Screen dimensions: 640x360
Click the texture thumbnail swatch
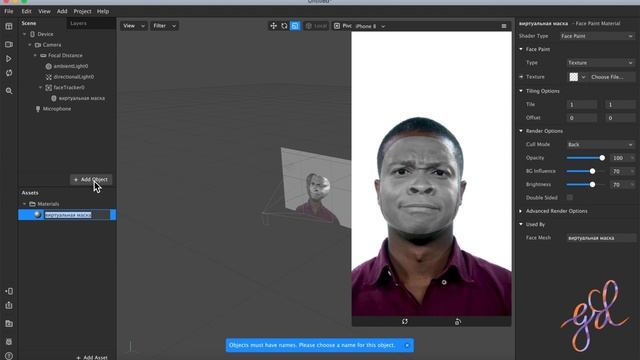(573, 77)
